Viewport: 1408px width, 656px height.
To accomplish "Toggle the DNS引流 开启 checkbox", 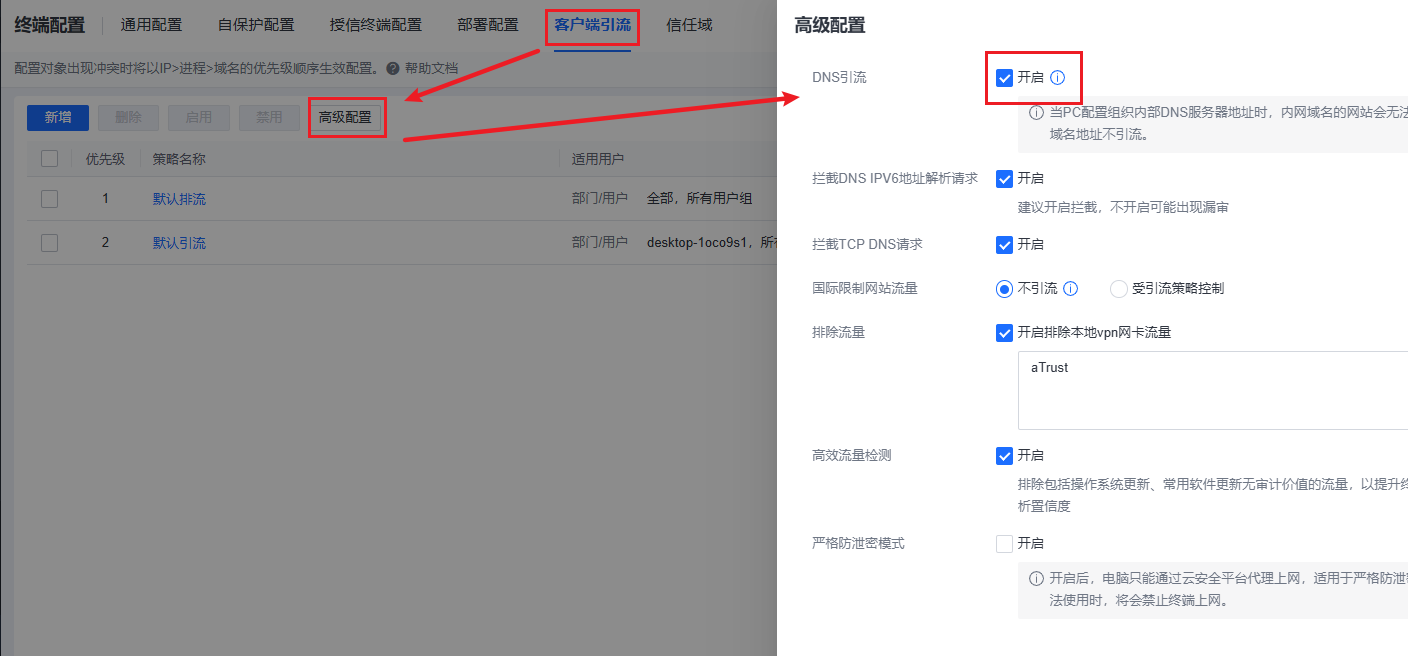I will coord(1005,78).
